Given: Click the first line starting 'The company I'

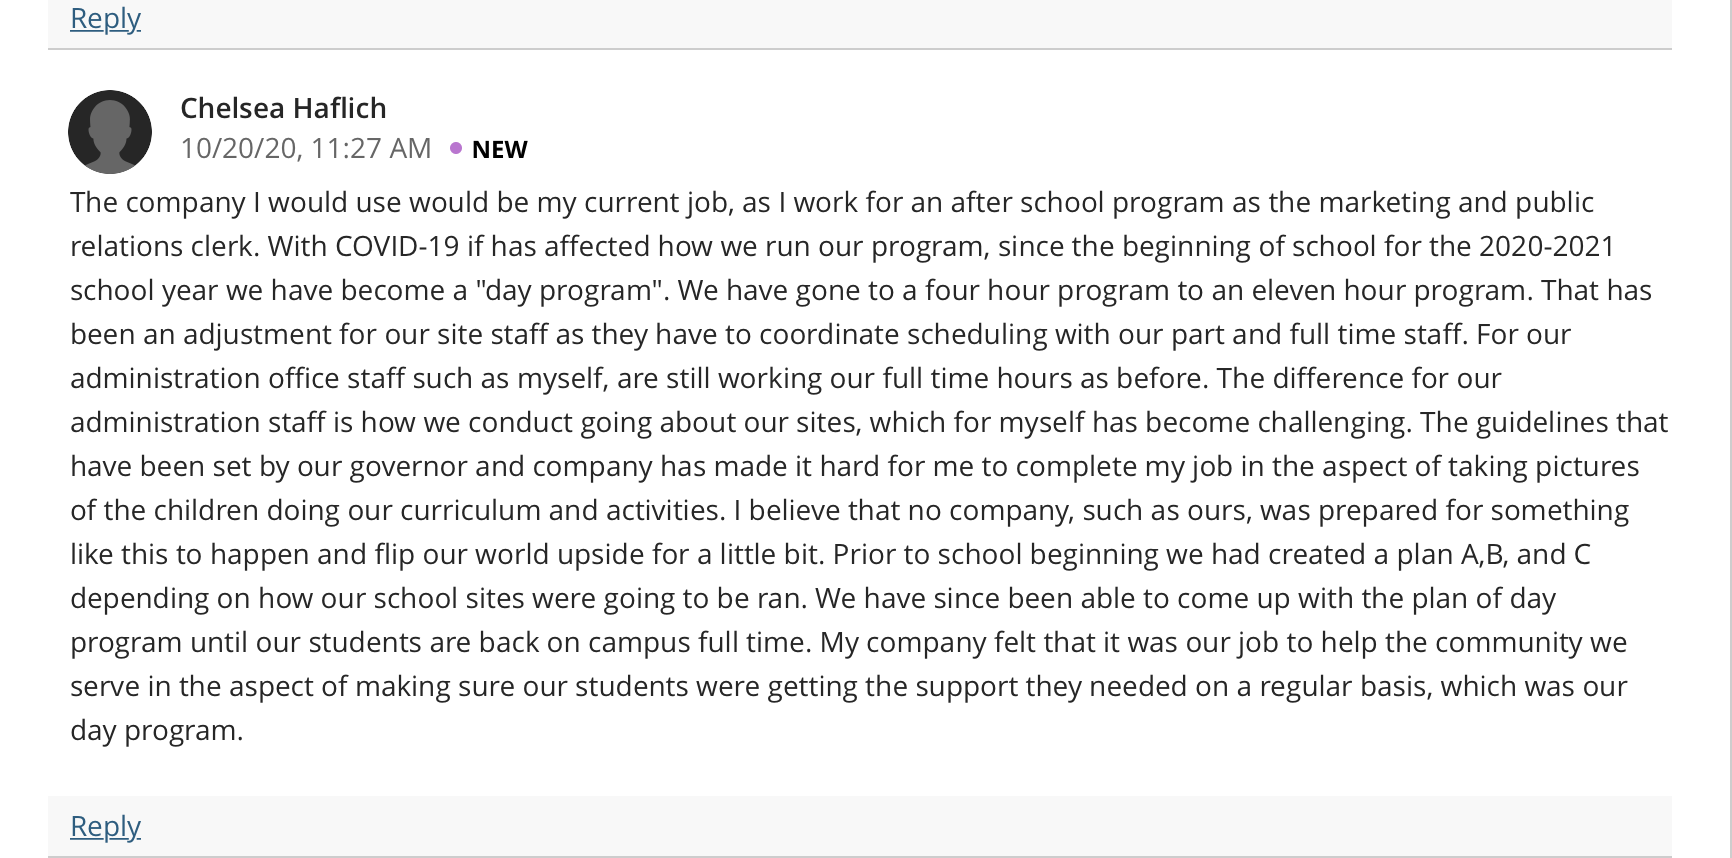Looking at the screenshot, I should [x=832, y=202].
